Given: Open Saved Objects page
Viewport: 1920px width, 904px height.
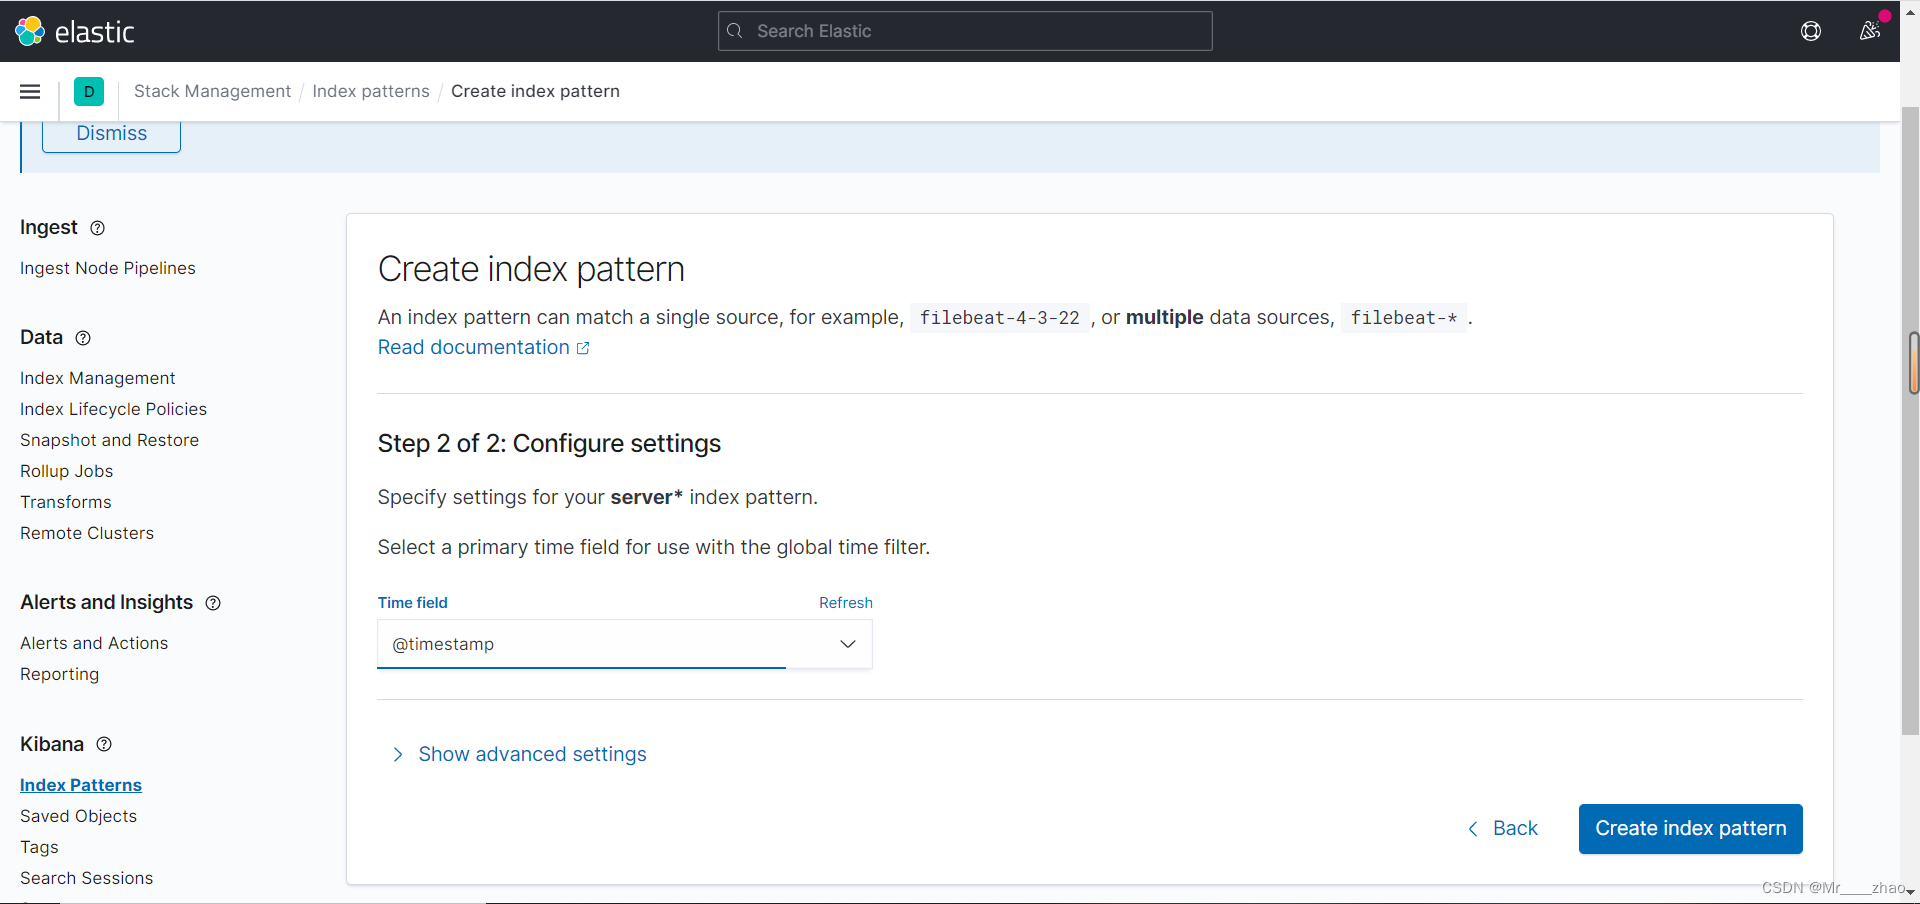Looking at the screenshot, I should [79, 816].
